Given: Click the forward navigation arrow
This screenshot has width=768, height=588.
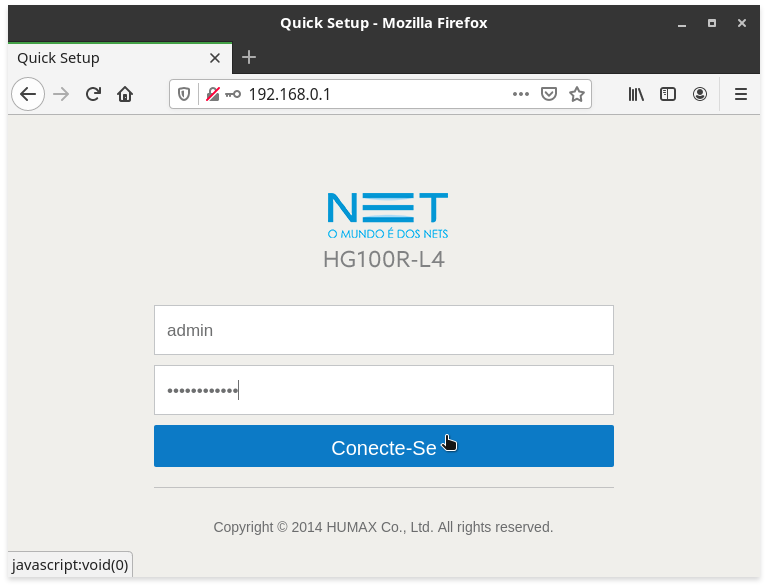Looking at the screenshot, I should coord(61,94).
